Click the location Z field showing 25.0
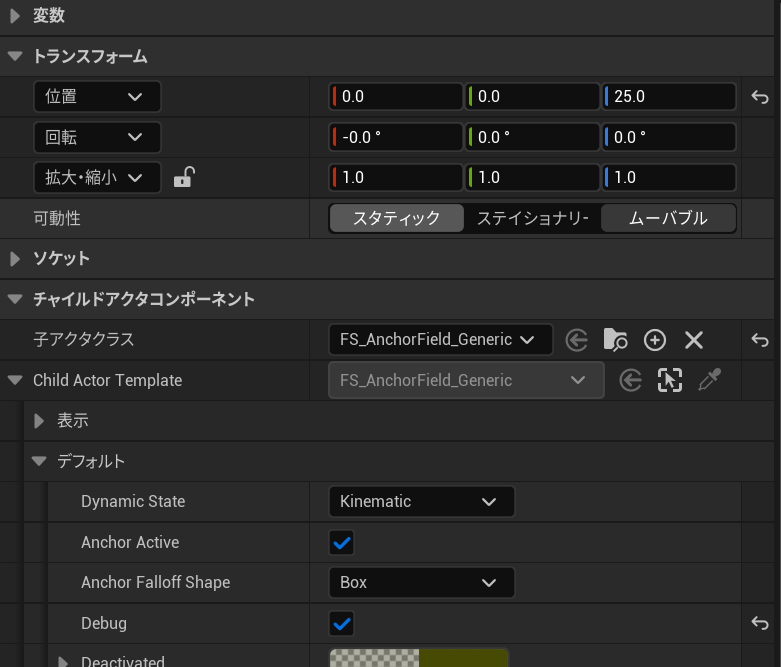The image size is (781, 667). (x=670, y=97)
